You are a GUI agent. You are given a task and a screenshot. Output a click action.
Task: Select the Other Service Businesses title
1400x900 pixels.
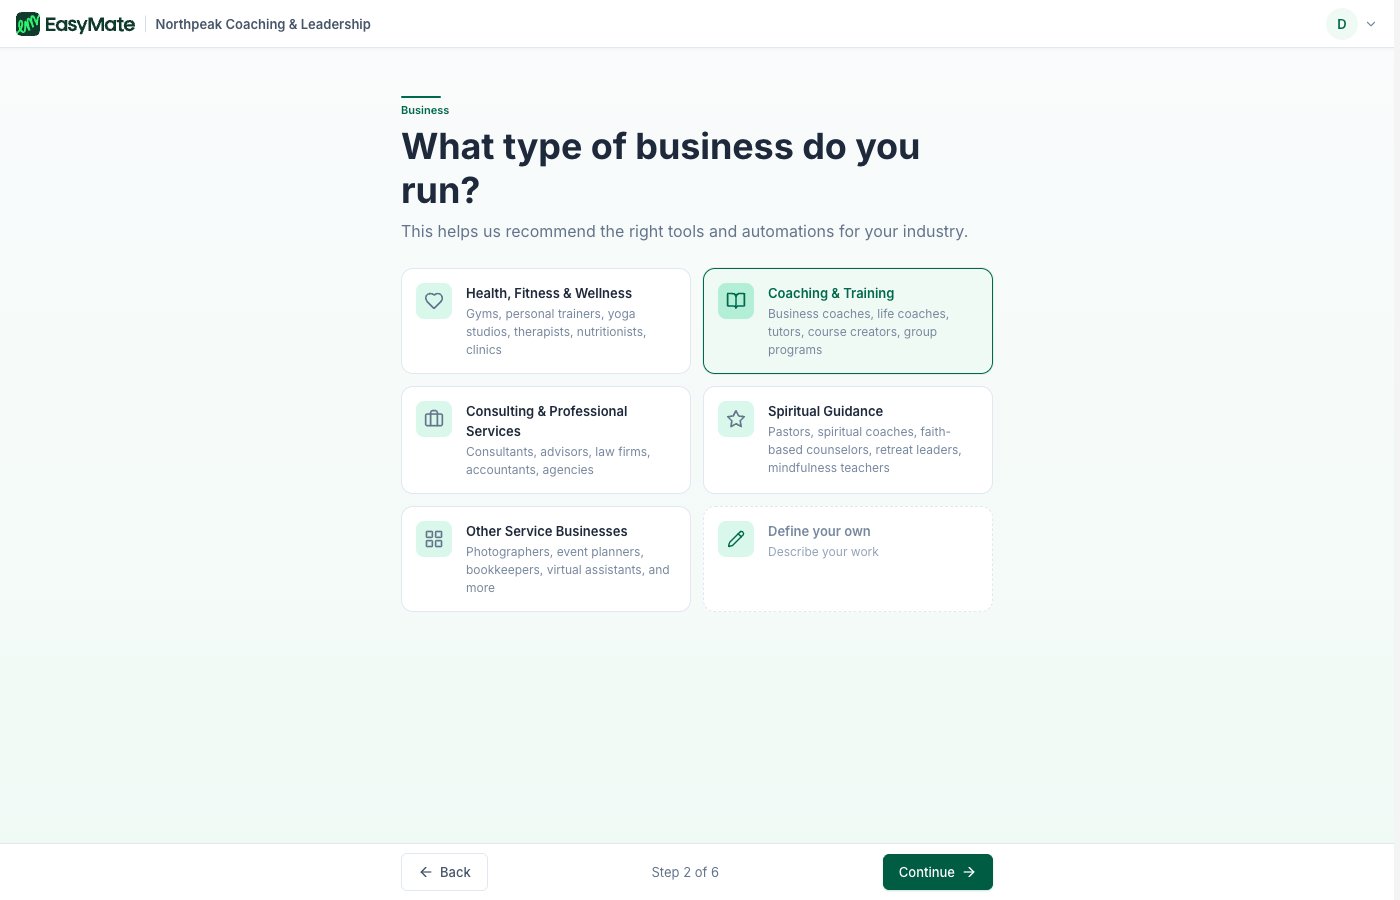point(547,531)
